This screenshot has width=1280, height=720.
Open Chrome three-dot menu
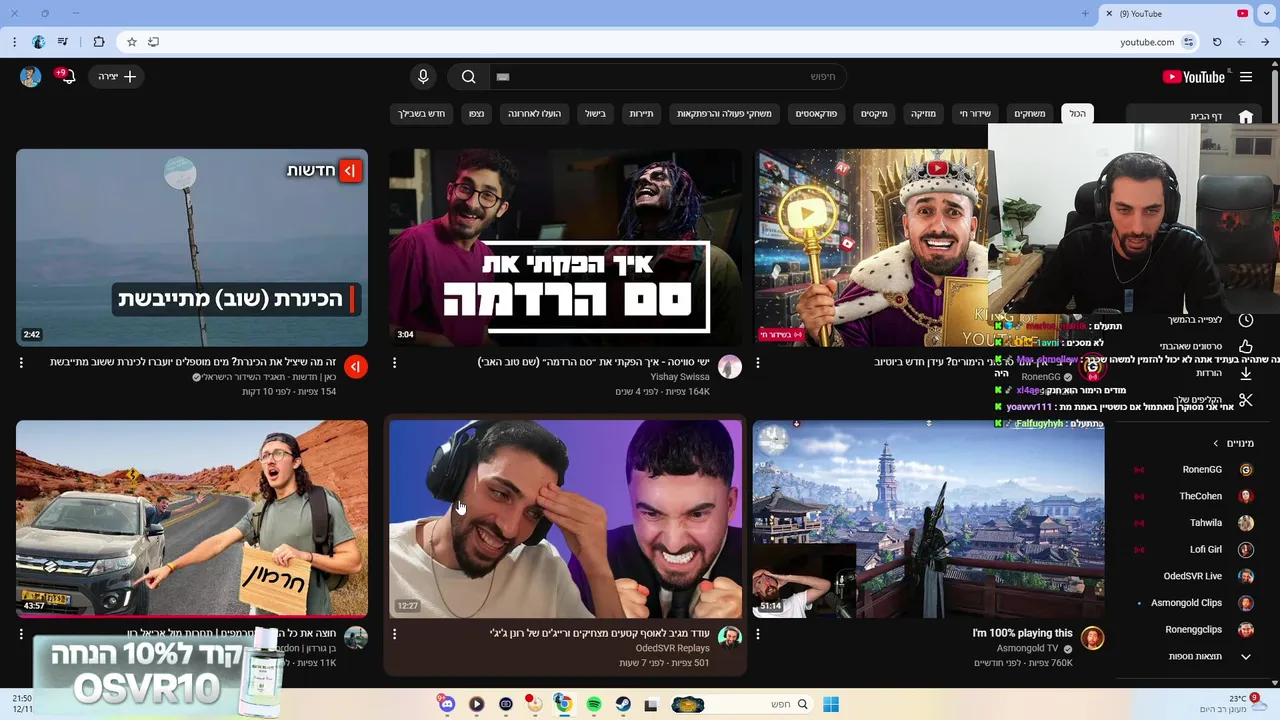click(x=14, y=42)
